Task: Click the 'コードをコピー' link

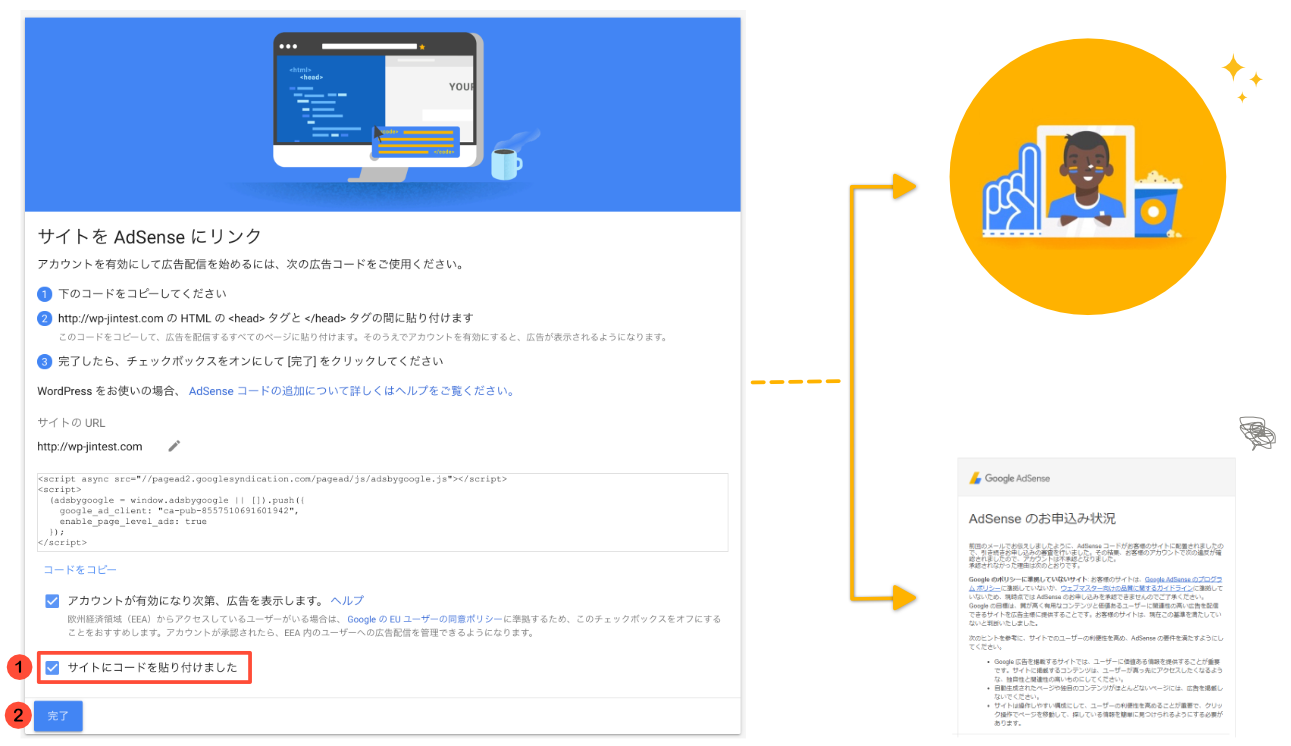Action: [x=80, y=569]
